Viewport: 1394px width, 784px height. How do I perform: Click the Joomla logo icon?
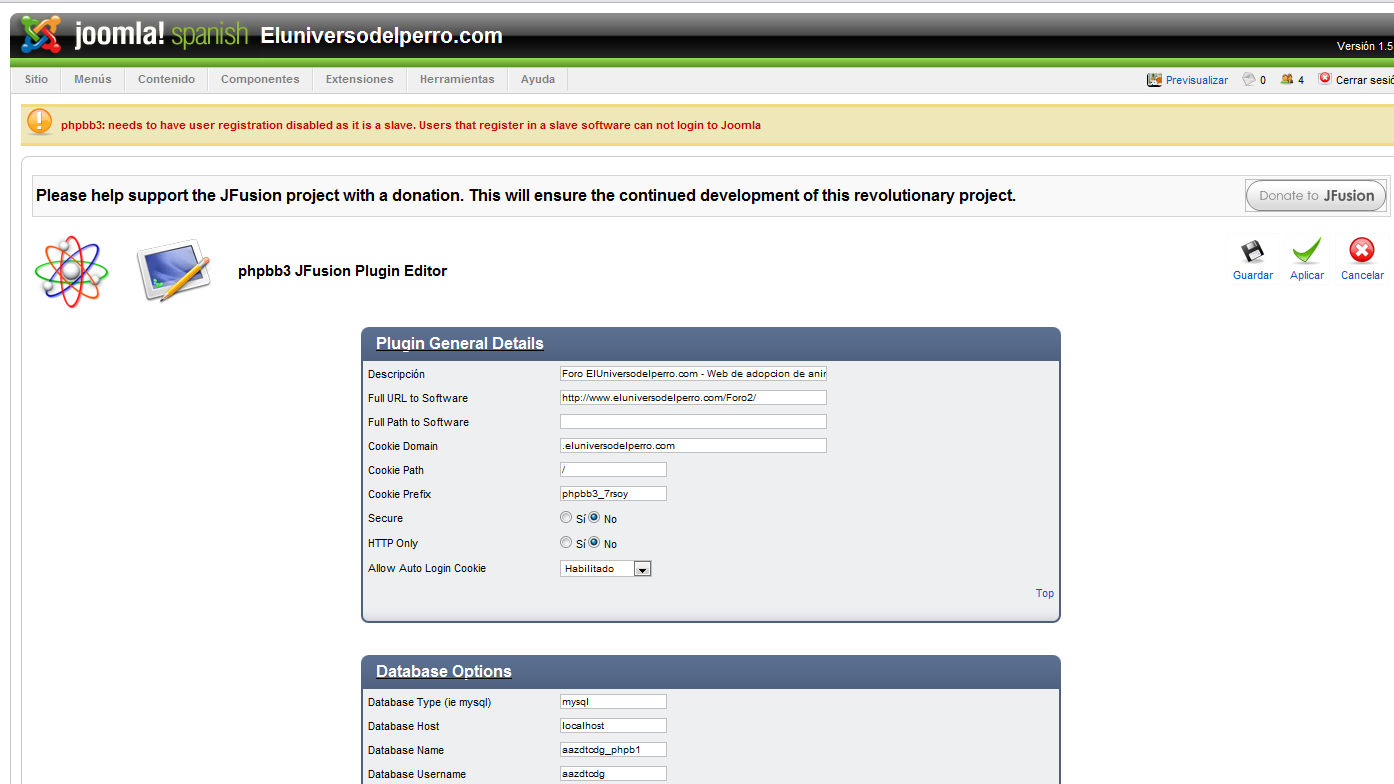[41, 35]
